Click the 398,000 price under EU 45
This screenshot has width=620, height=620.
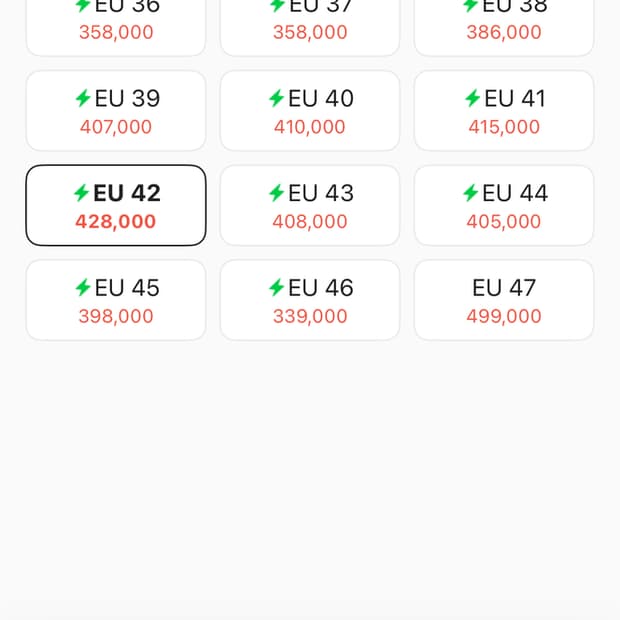[x=116, y=316]
